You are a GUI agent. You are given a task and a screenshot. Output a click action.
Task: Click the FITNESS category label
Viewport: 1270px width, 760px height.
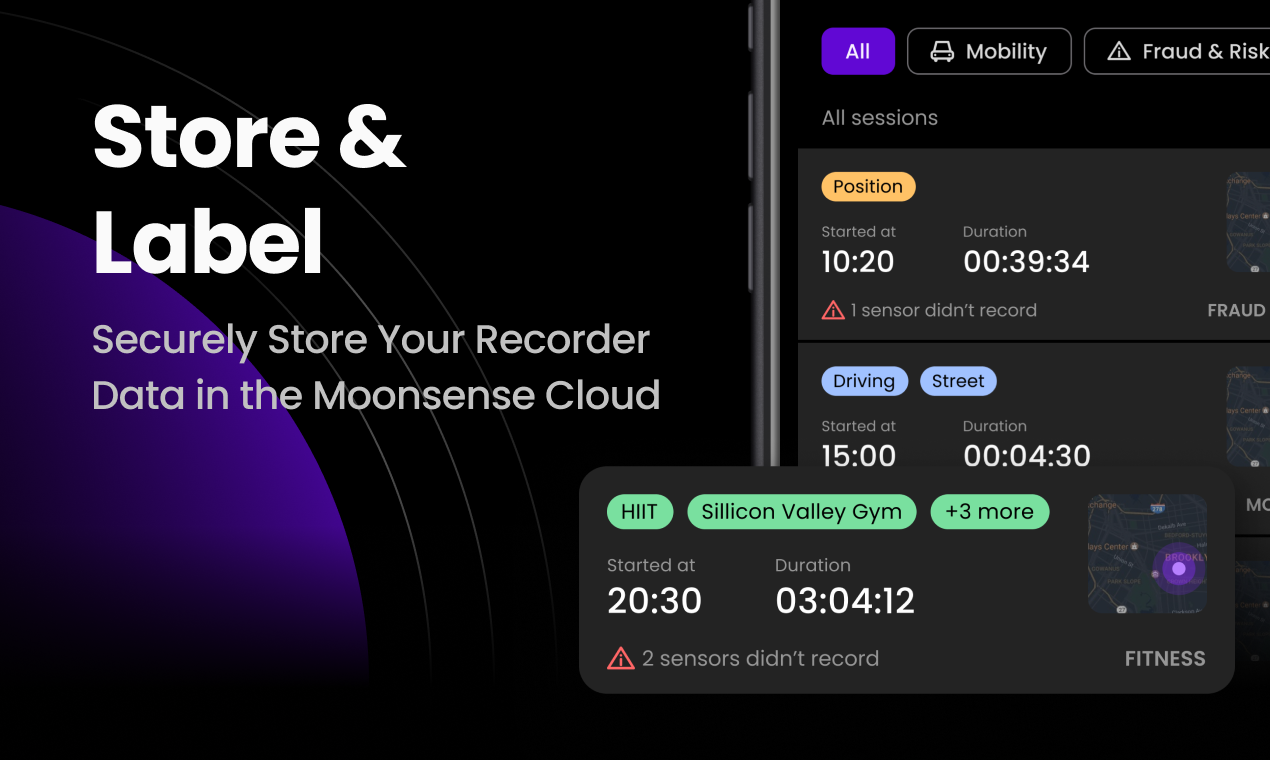[1164, 658]
